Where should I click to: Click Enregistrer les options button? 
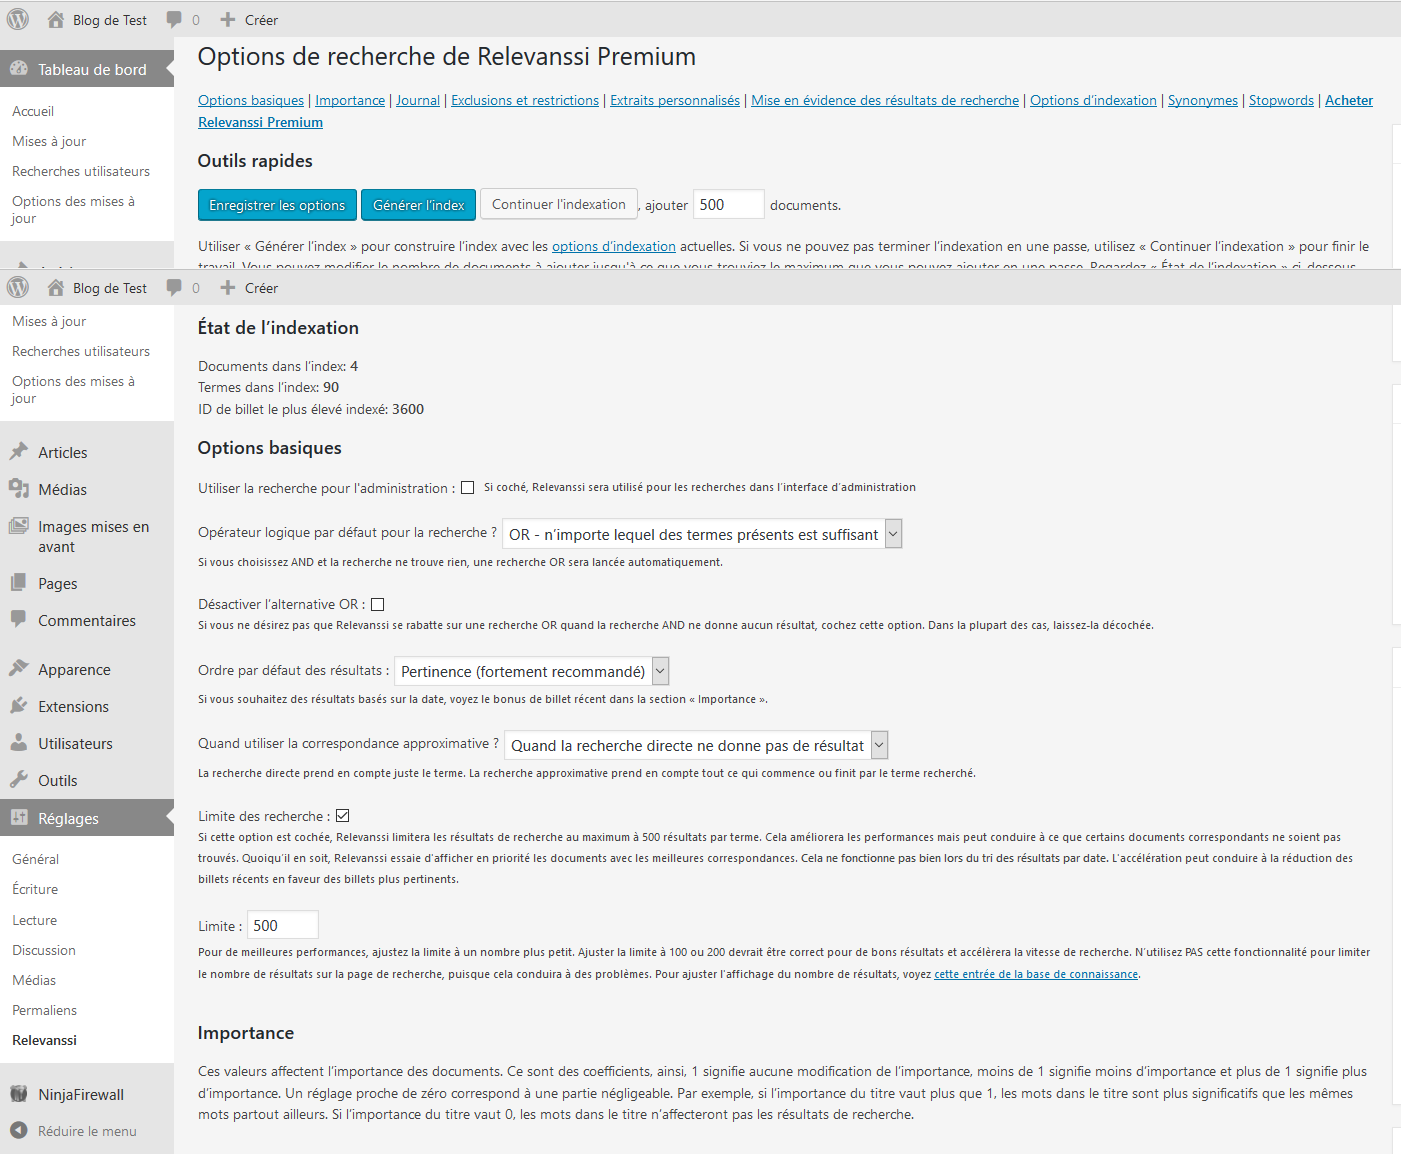pos(277,205)
